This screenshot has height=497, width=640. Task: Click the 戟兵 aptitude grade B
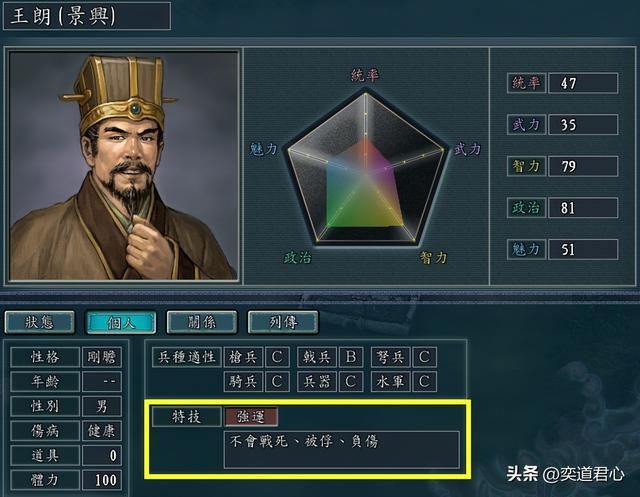coord(351,357)
